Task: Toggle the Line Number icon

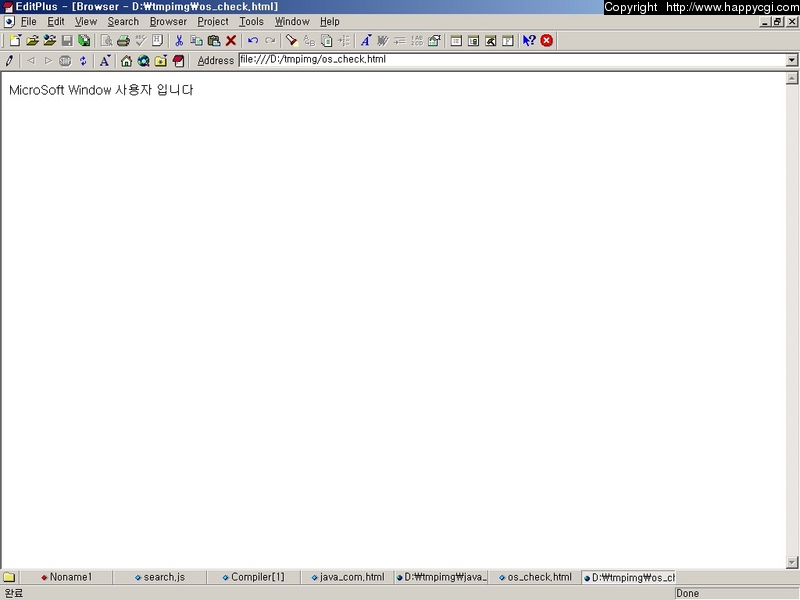Action: pyautogui.click(x=417, y=41)
